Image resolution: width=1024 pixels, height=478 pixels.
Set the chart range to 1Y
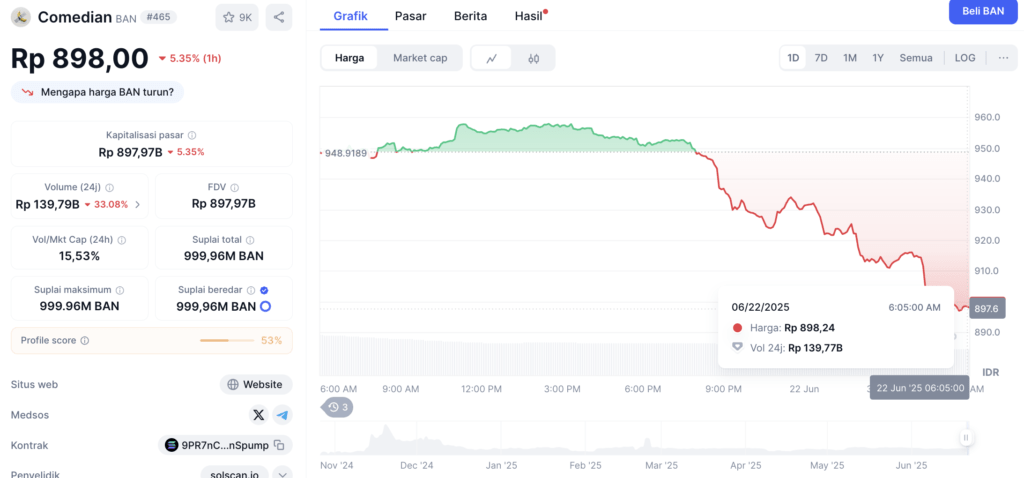(x=878, y=57)
